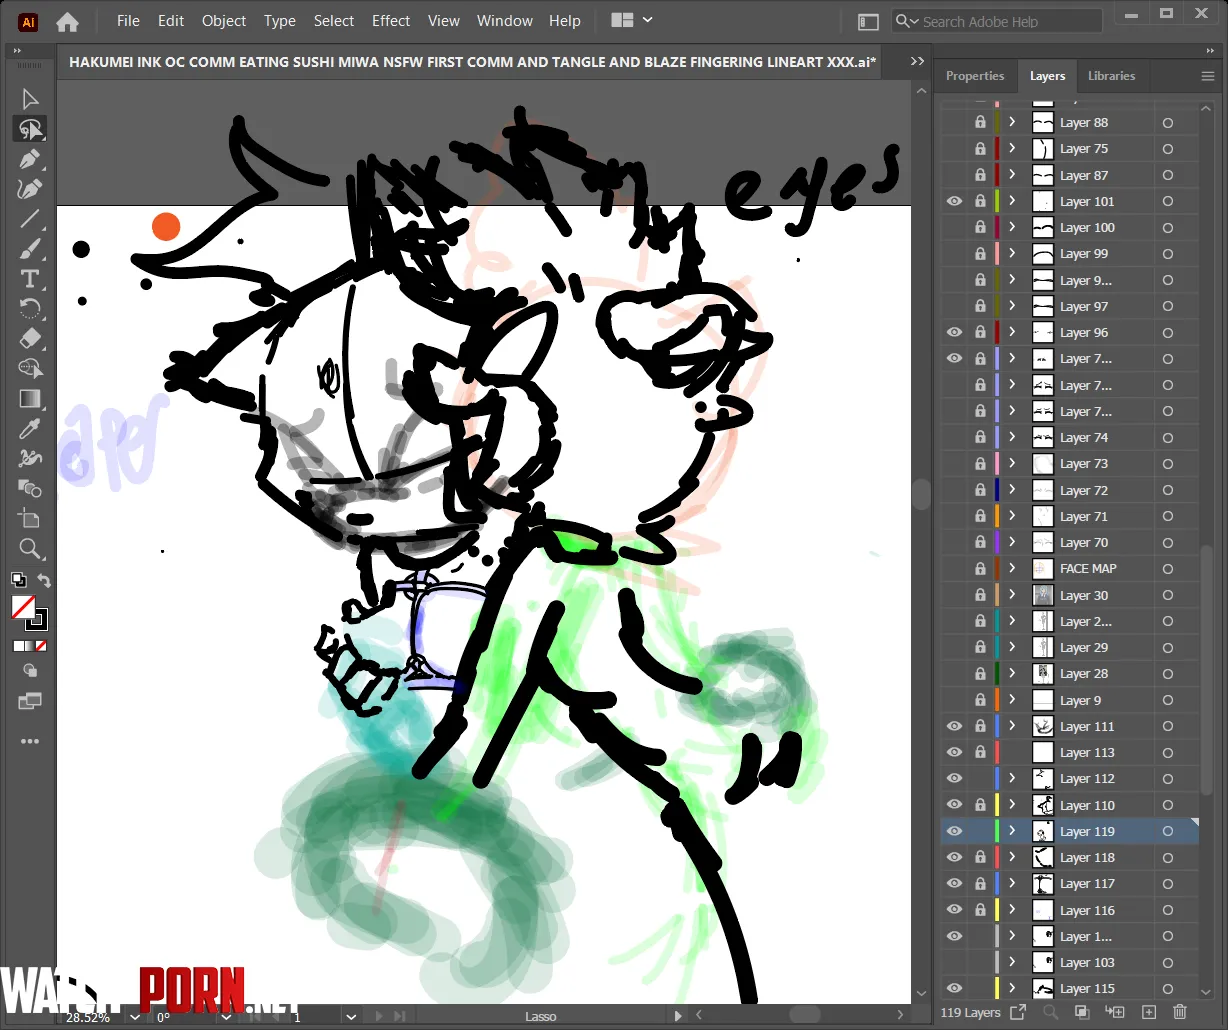Viewport: 1228px width, 1030px height.
Task: Hide Layer 119 visibility eye
Action: click(x=954, y=831)
